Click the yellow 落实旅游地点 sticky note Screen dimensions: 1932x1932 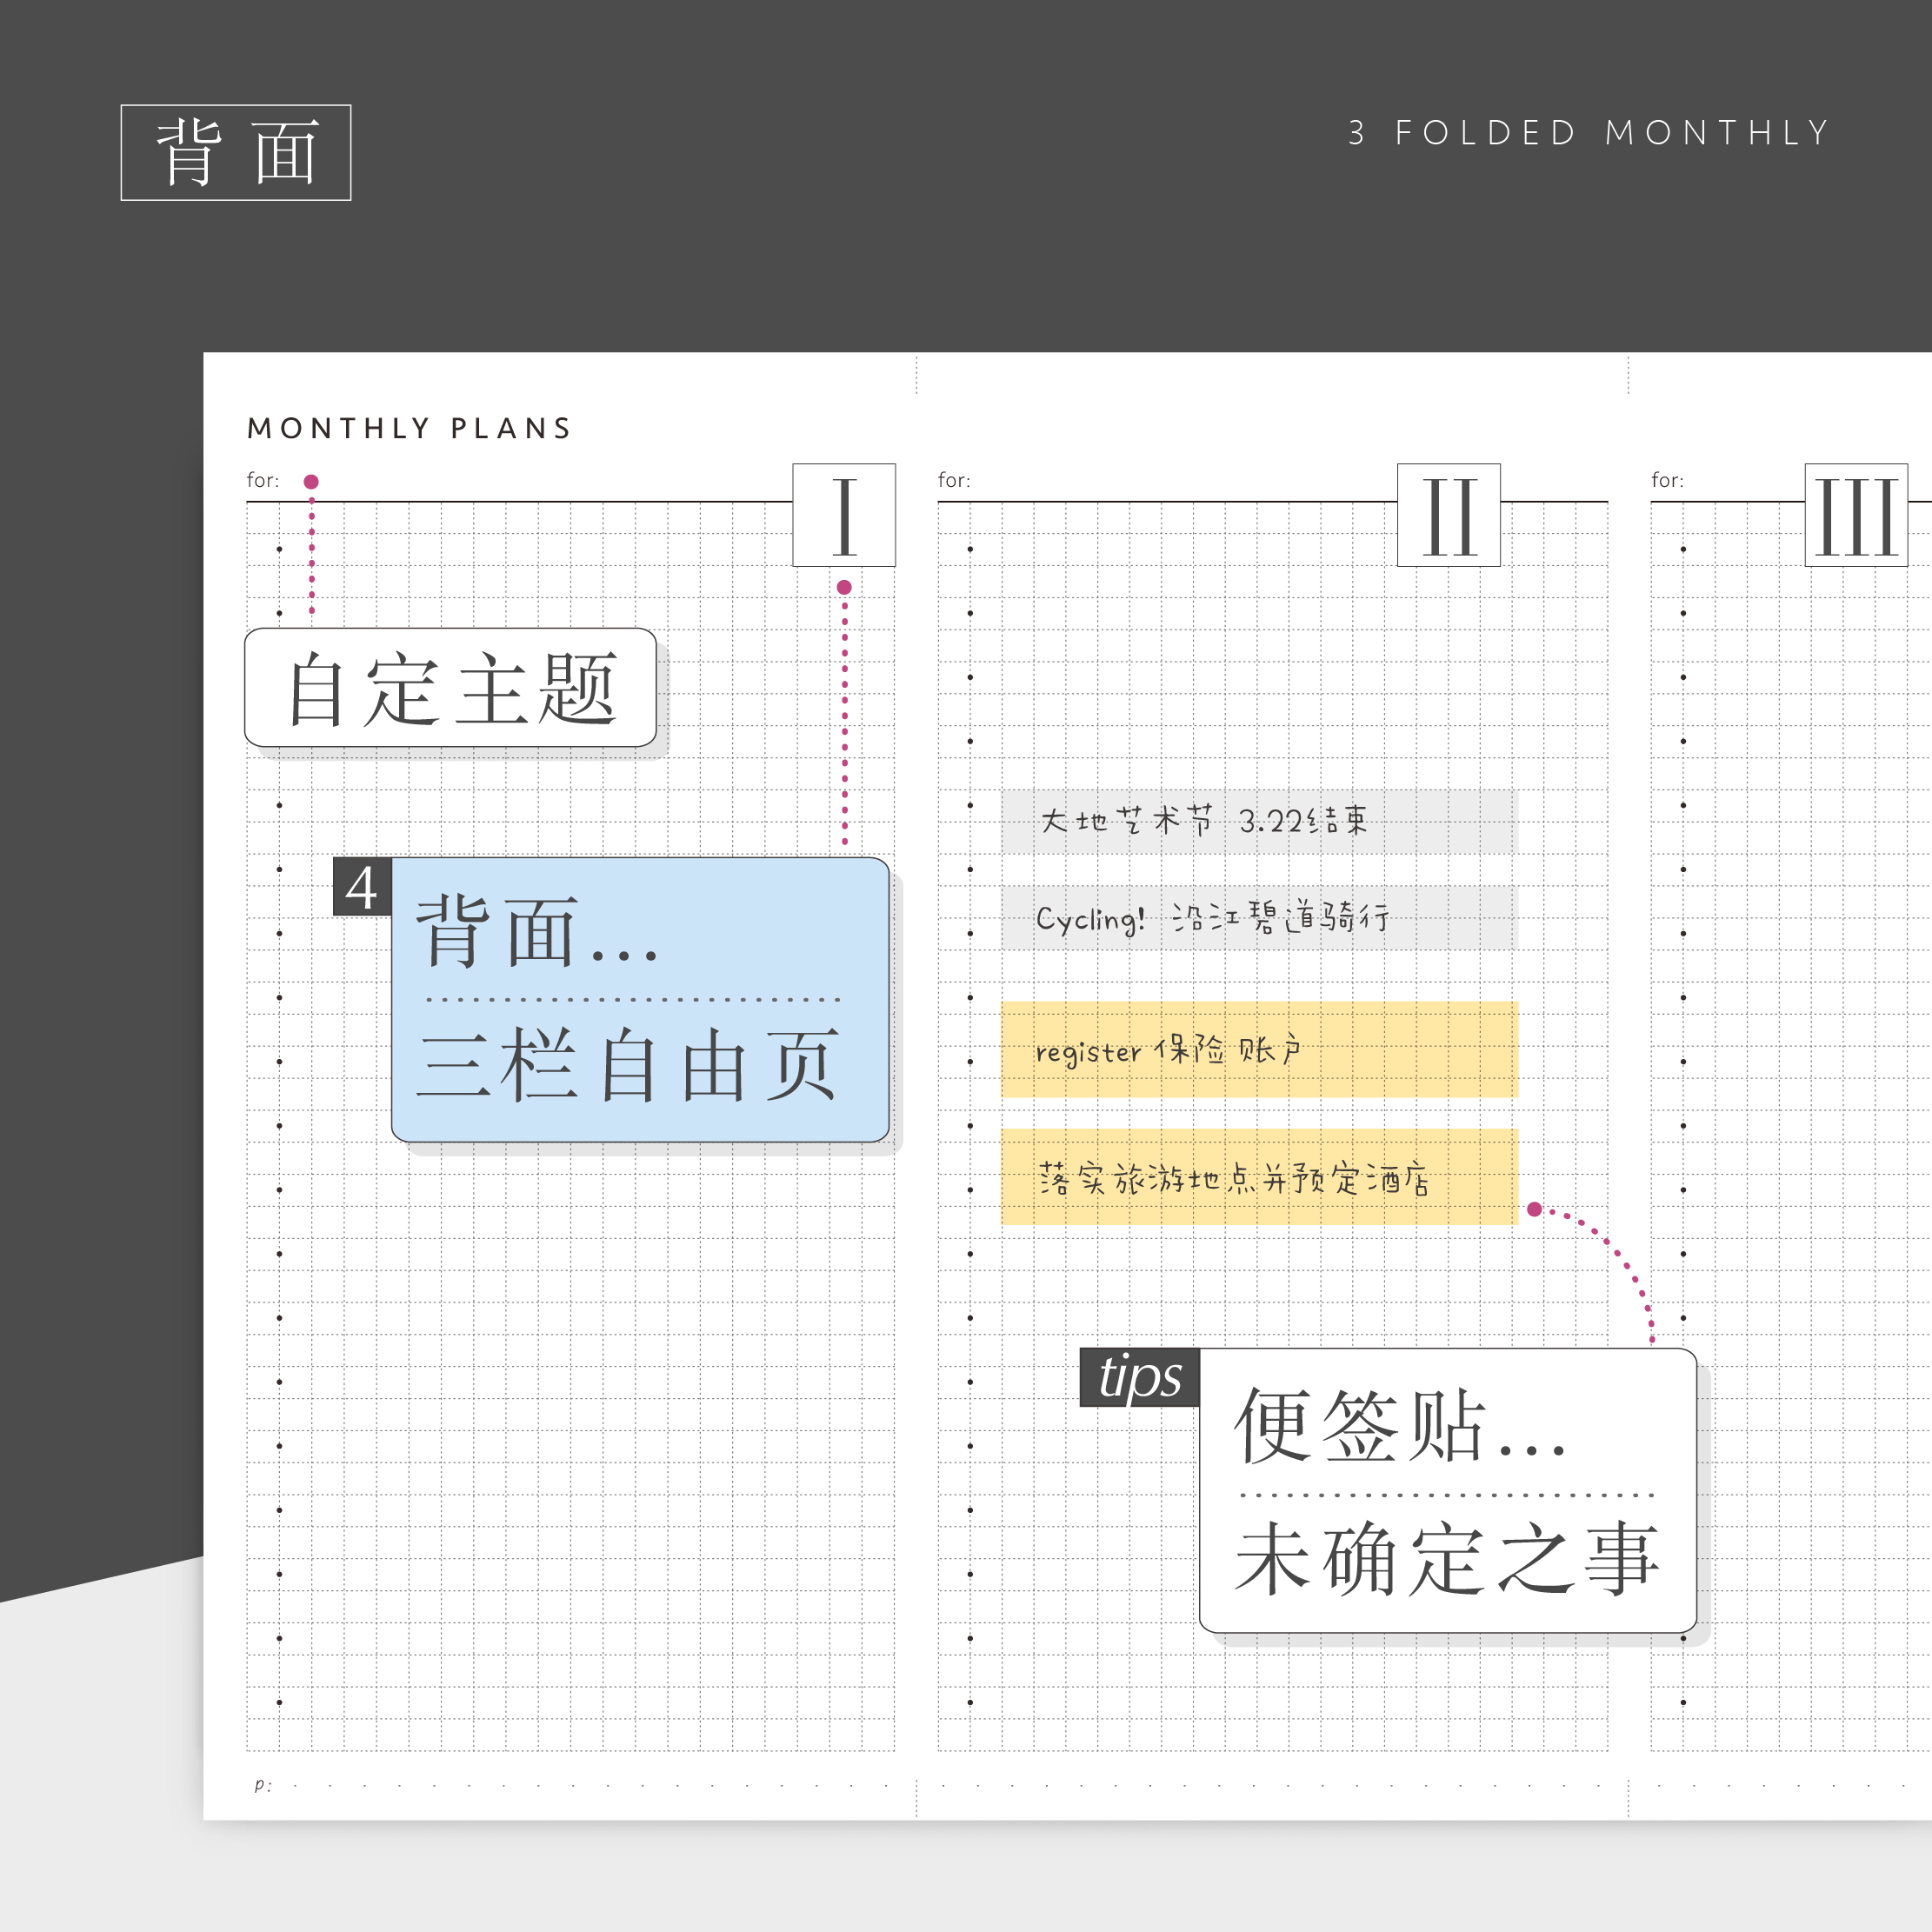coord(1258,1177)
